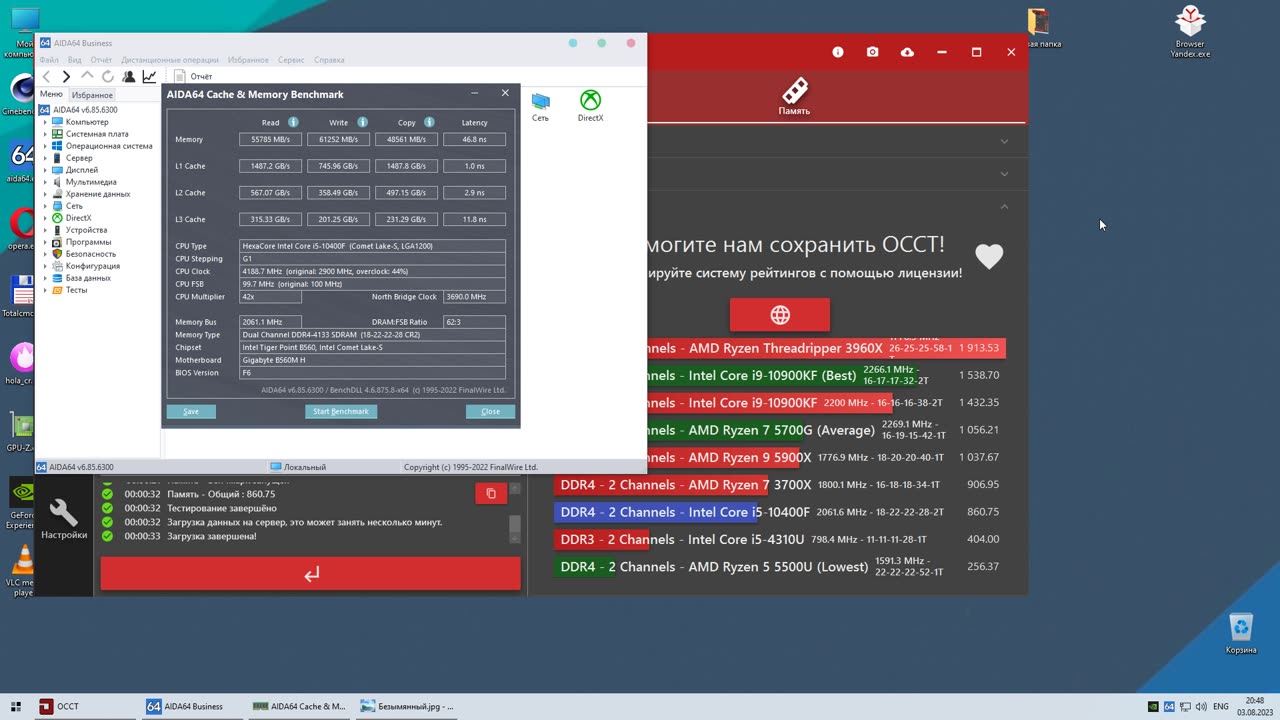1280x720 pixels.
Task: Select Сеть in the AIDA64 tree
Action: 74,206
